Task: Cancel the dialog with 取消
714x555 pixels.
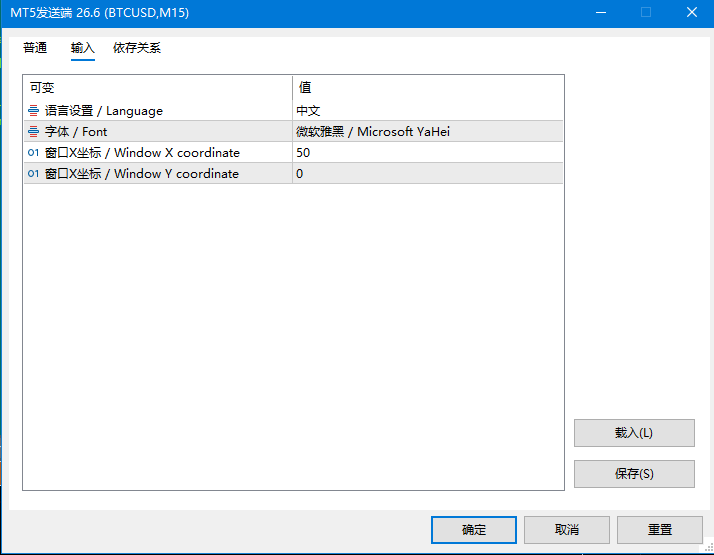Action: (x=566, y=530)
